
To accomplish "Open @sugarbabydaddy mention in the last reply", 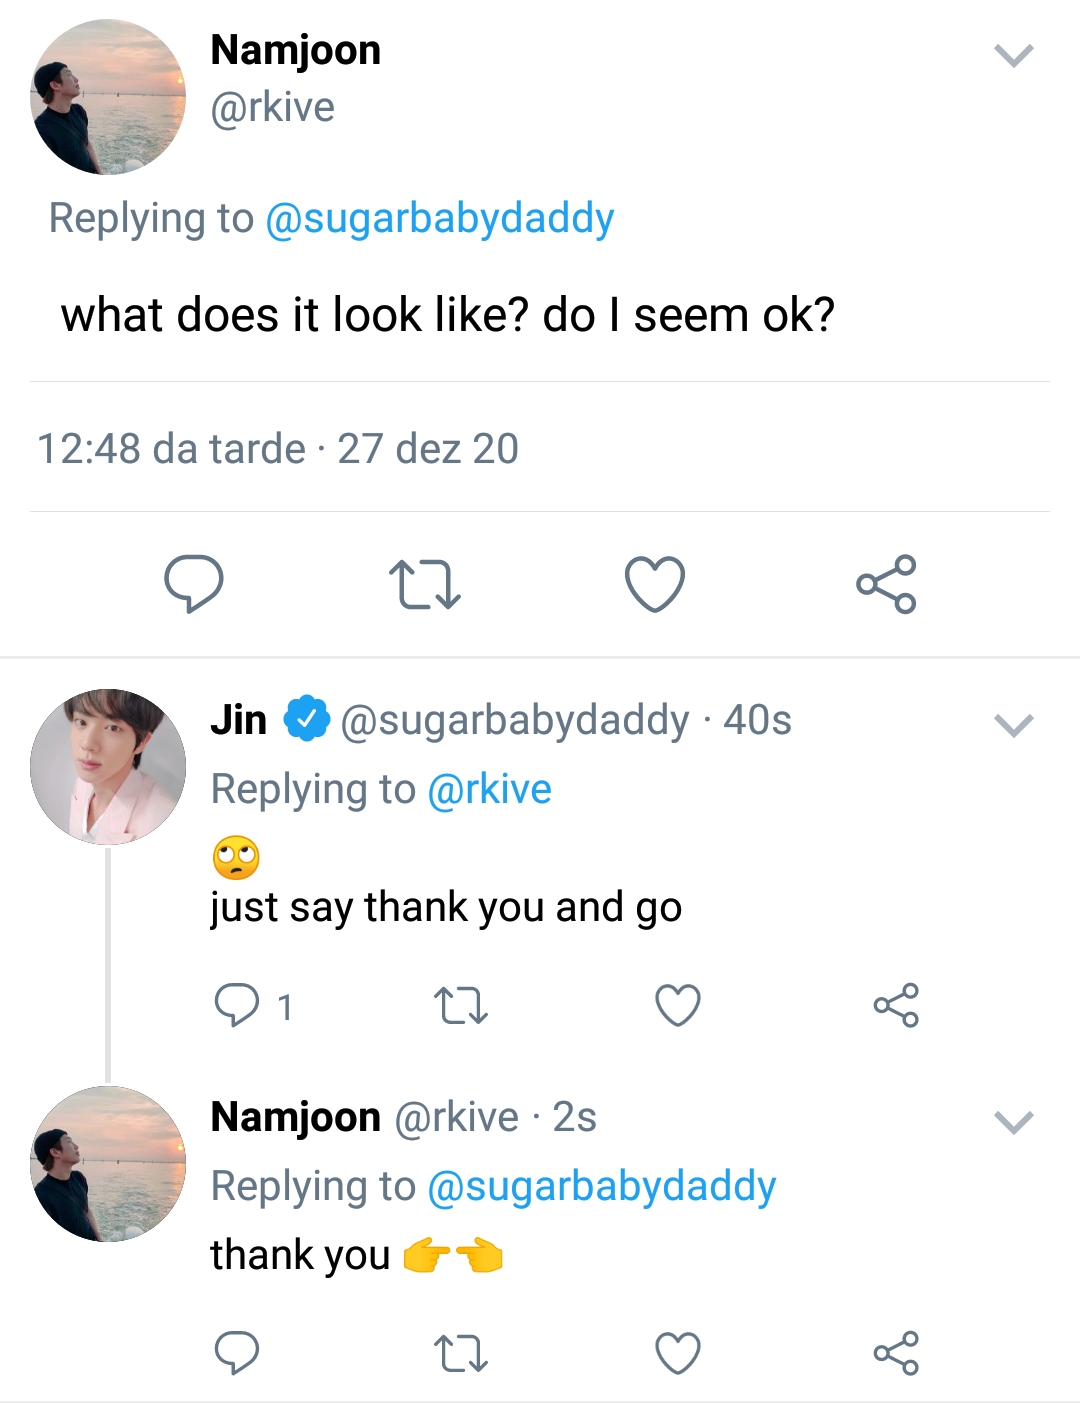I will point(601,1186).
